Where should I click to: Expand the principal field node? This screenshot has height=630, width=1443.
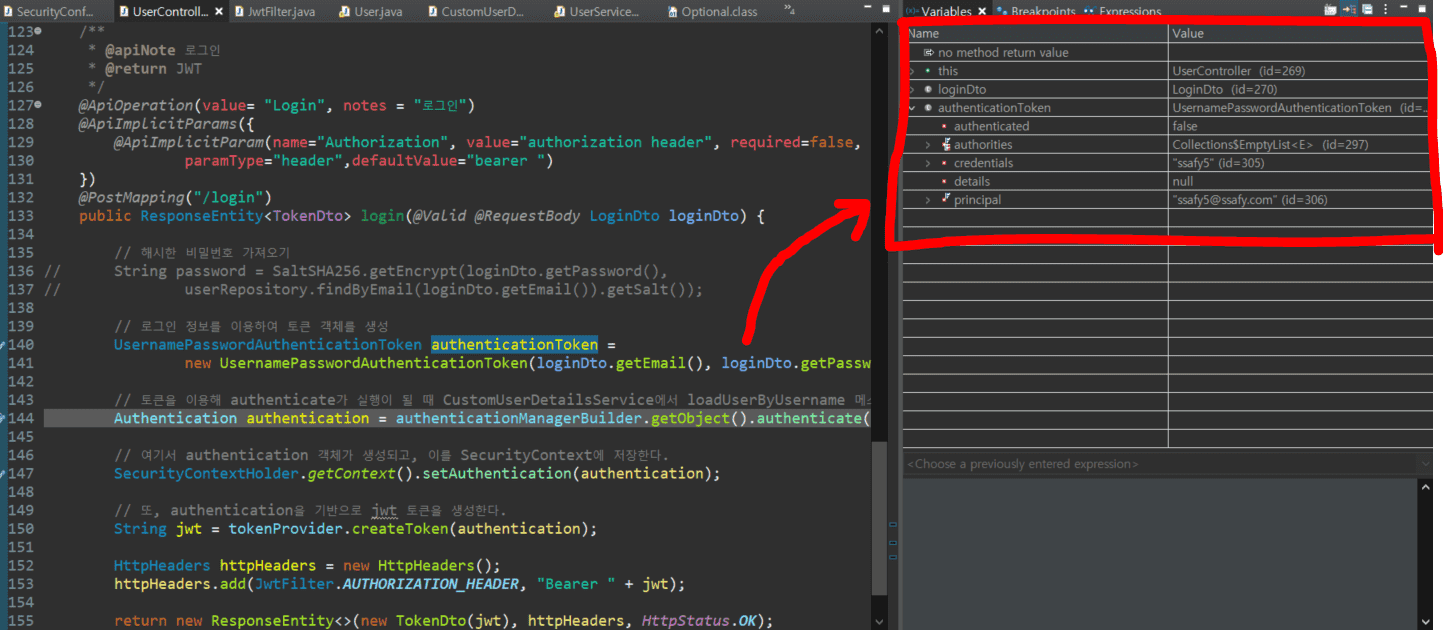point(928,200)
